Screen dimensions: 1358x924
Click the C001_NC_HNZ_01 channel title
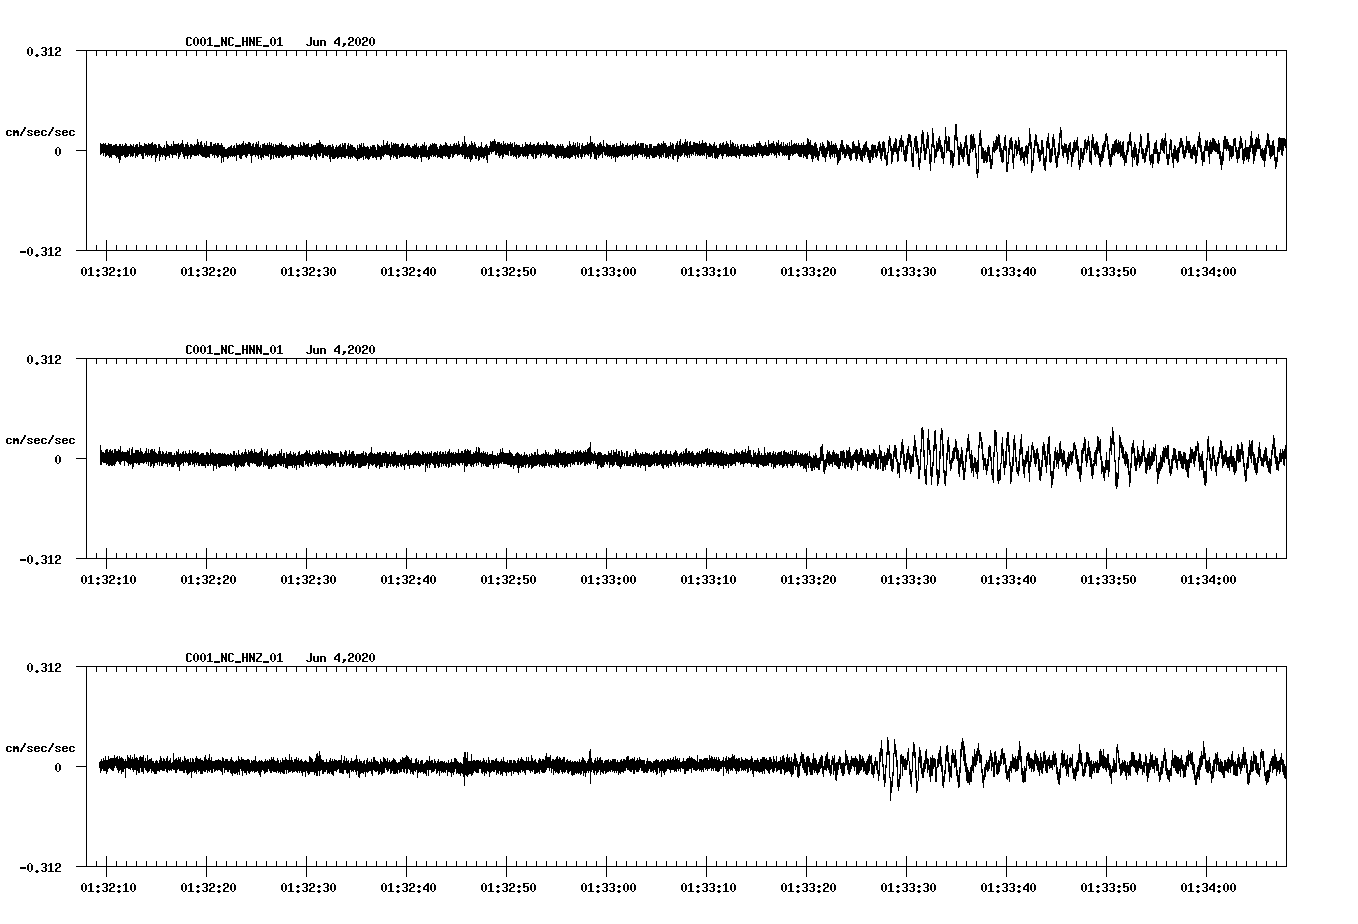[234, 658]
